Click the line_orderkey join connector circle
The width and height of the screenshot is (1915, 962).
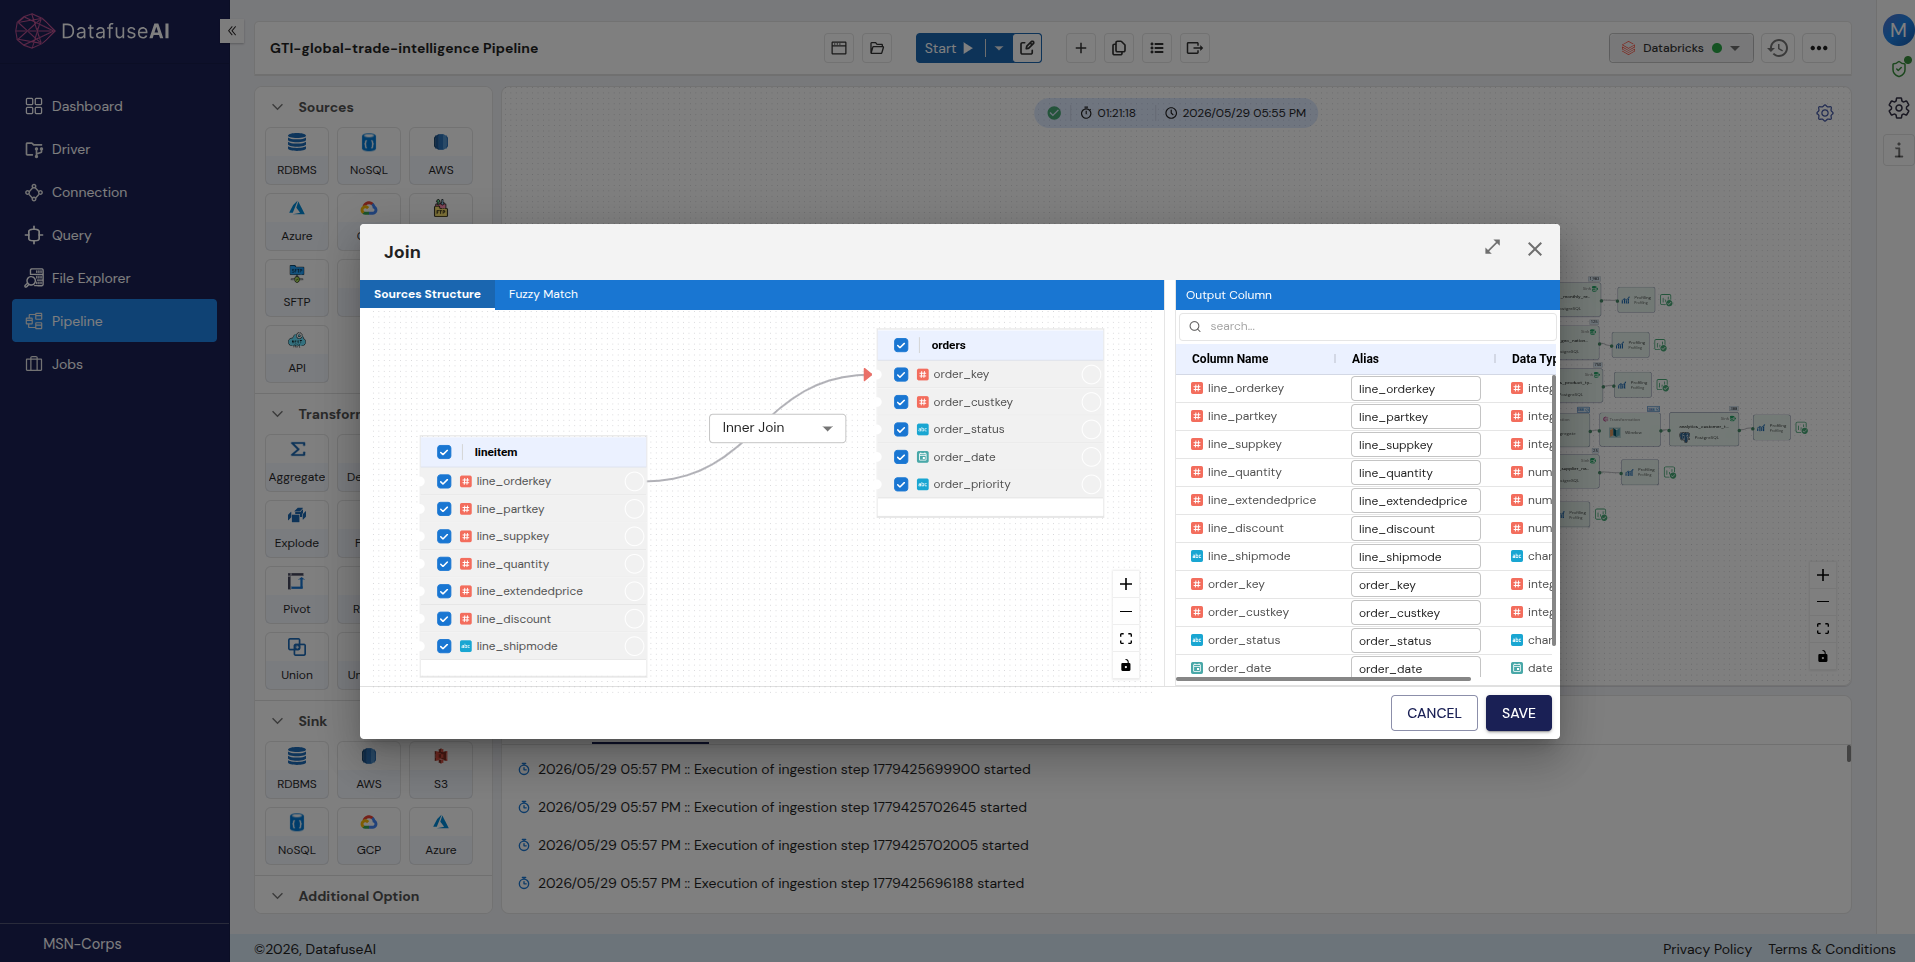tap(634, 481)
